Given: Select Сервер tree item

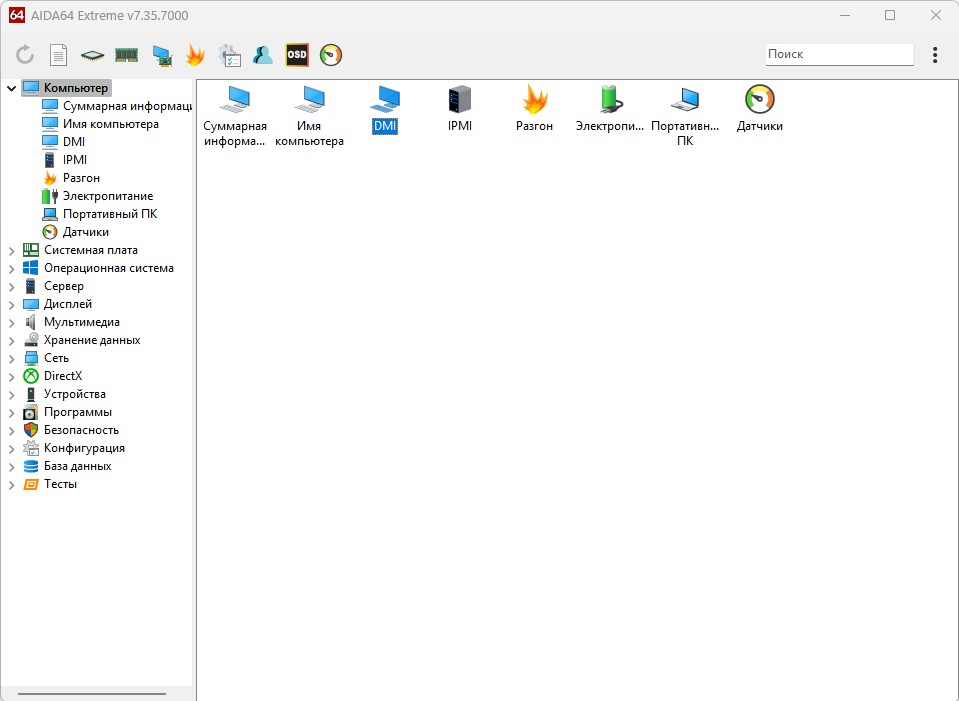Looking at the screenshot, I should (x=53, y=286).
